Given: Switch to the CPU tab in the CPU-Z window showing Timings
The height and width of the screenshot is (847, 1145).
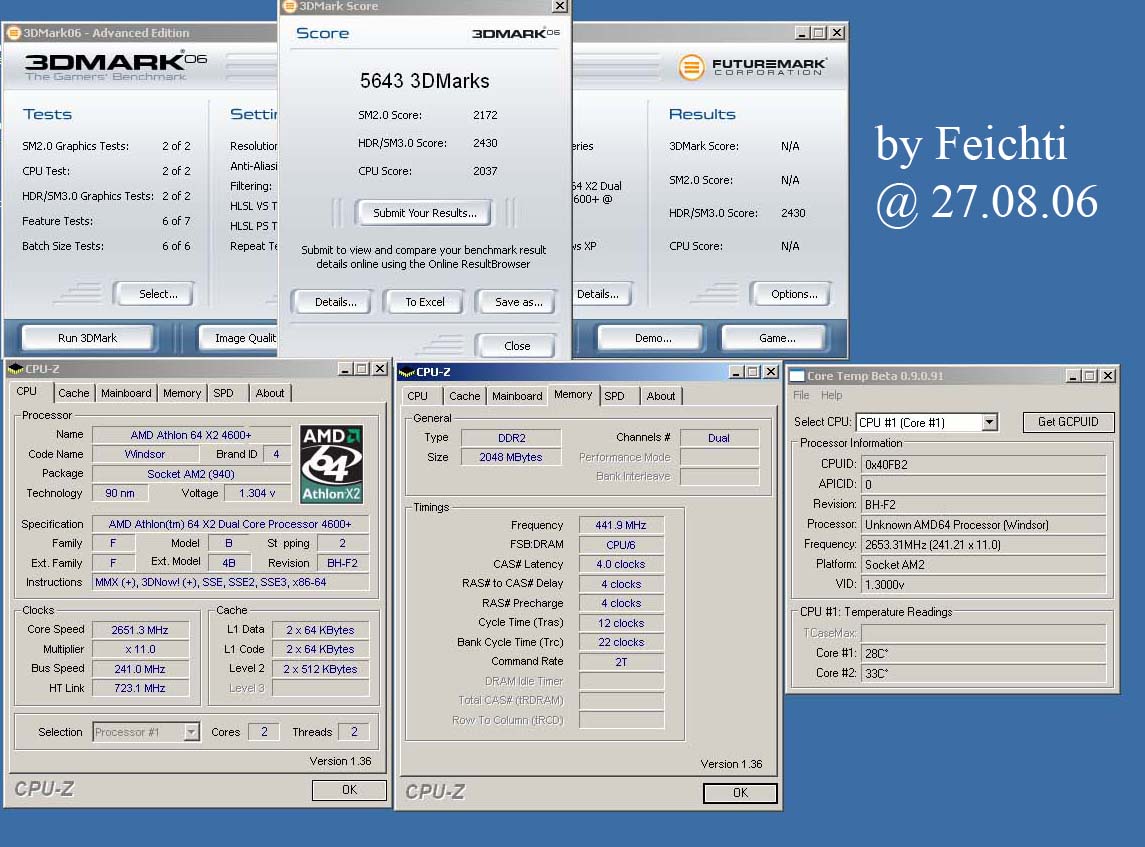Looking at the screenshot, I should [x=418, y=396].
